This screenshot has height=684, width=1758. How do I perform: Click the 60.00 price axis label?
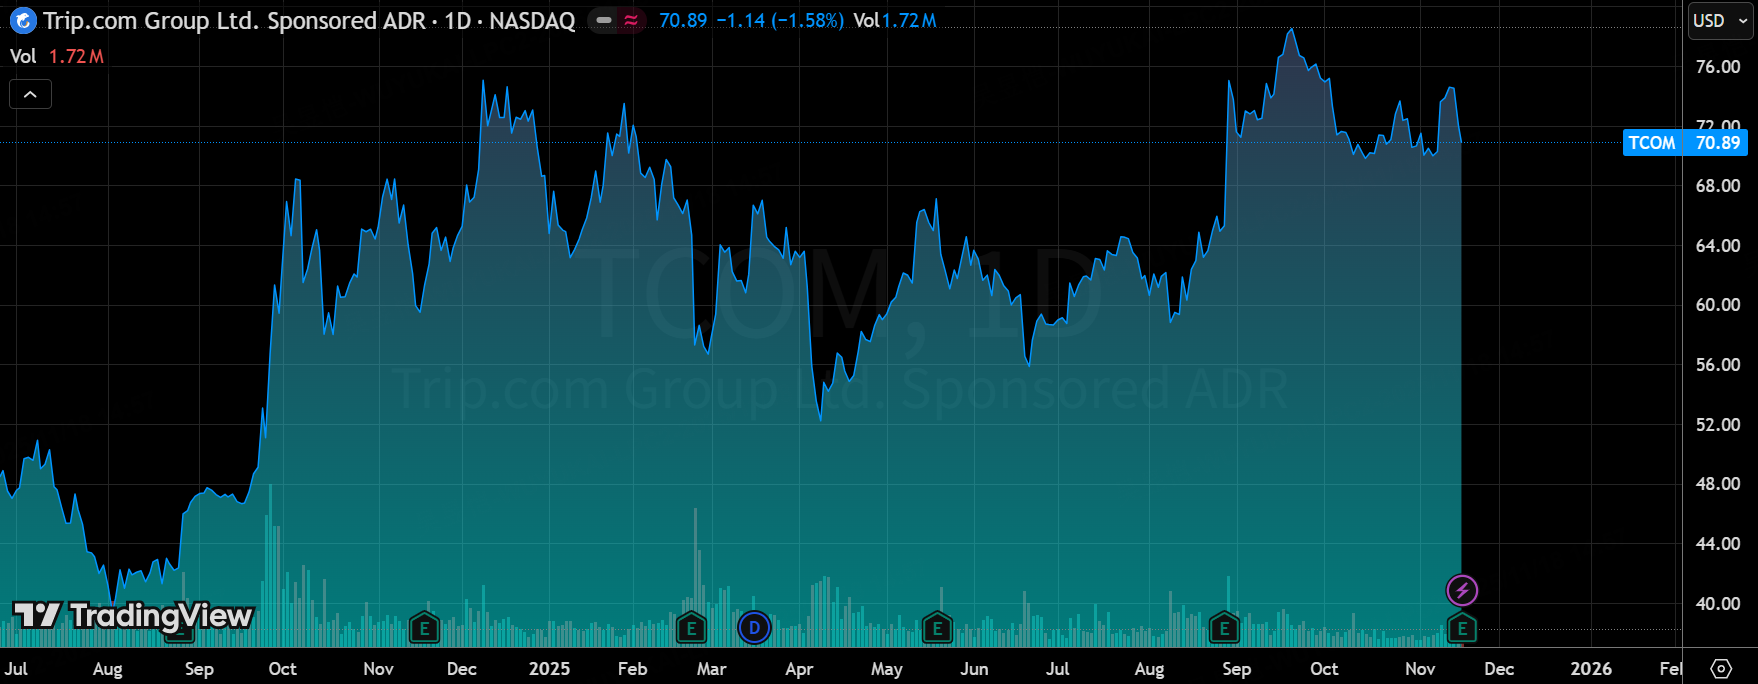tap(1718, 305)
